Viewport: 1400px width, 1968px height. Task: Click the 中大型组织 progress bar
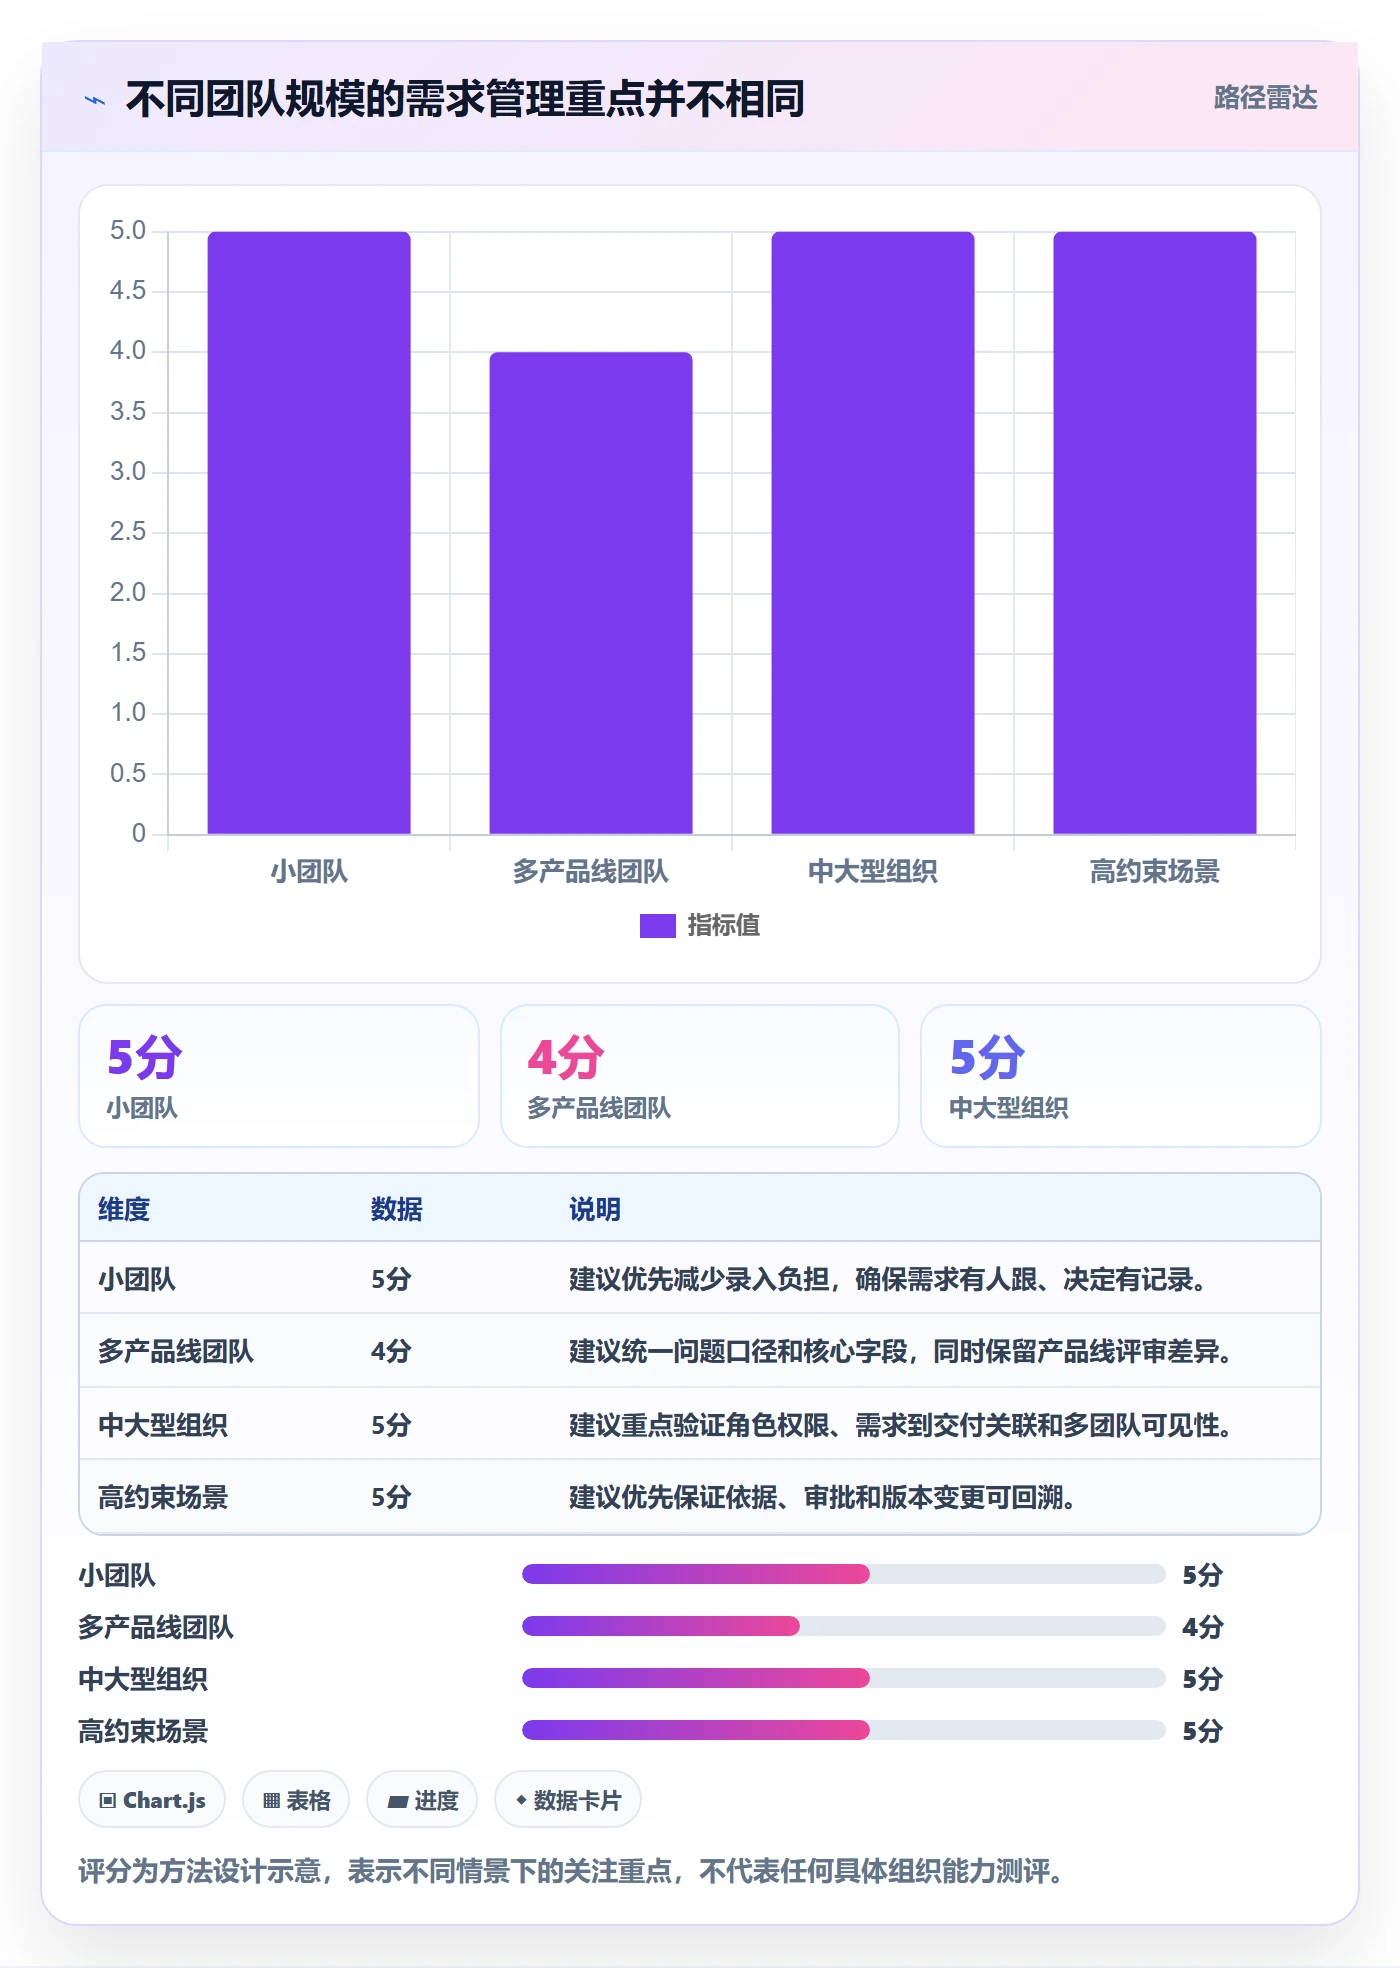[843, 1678]
